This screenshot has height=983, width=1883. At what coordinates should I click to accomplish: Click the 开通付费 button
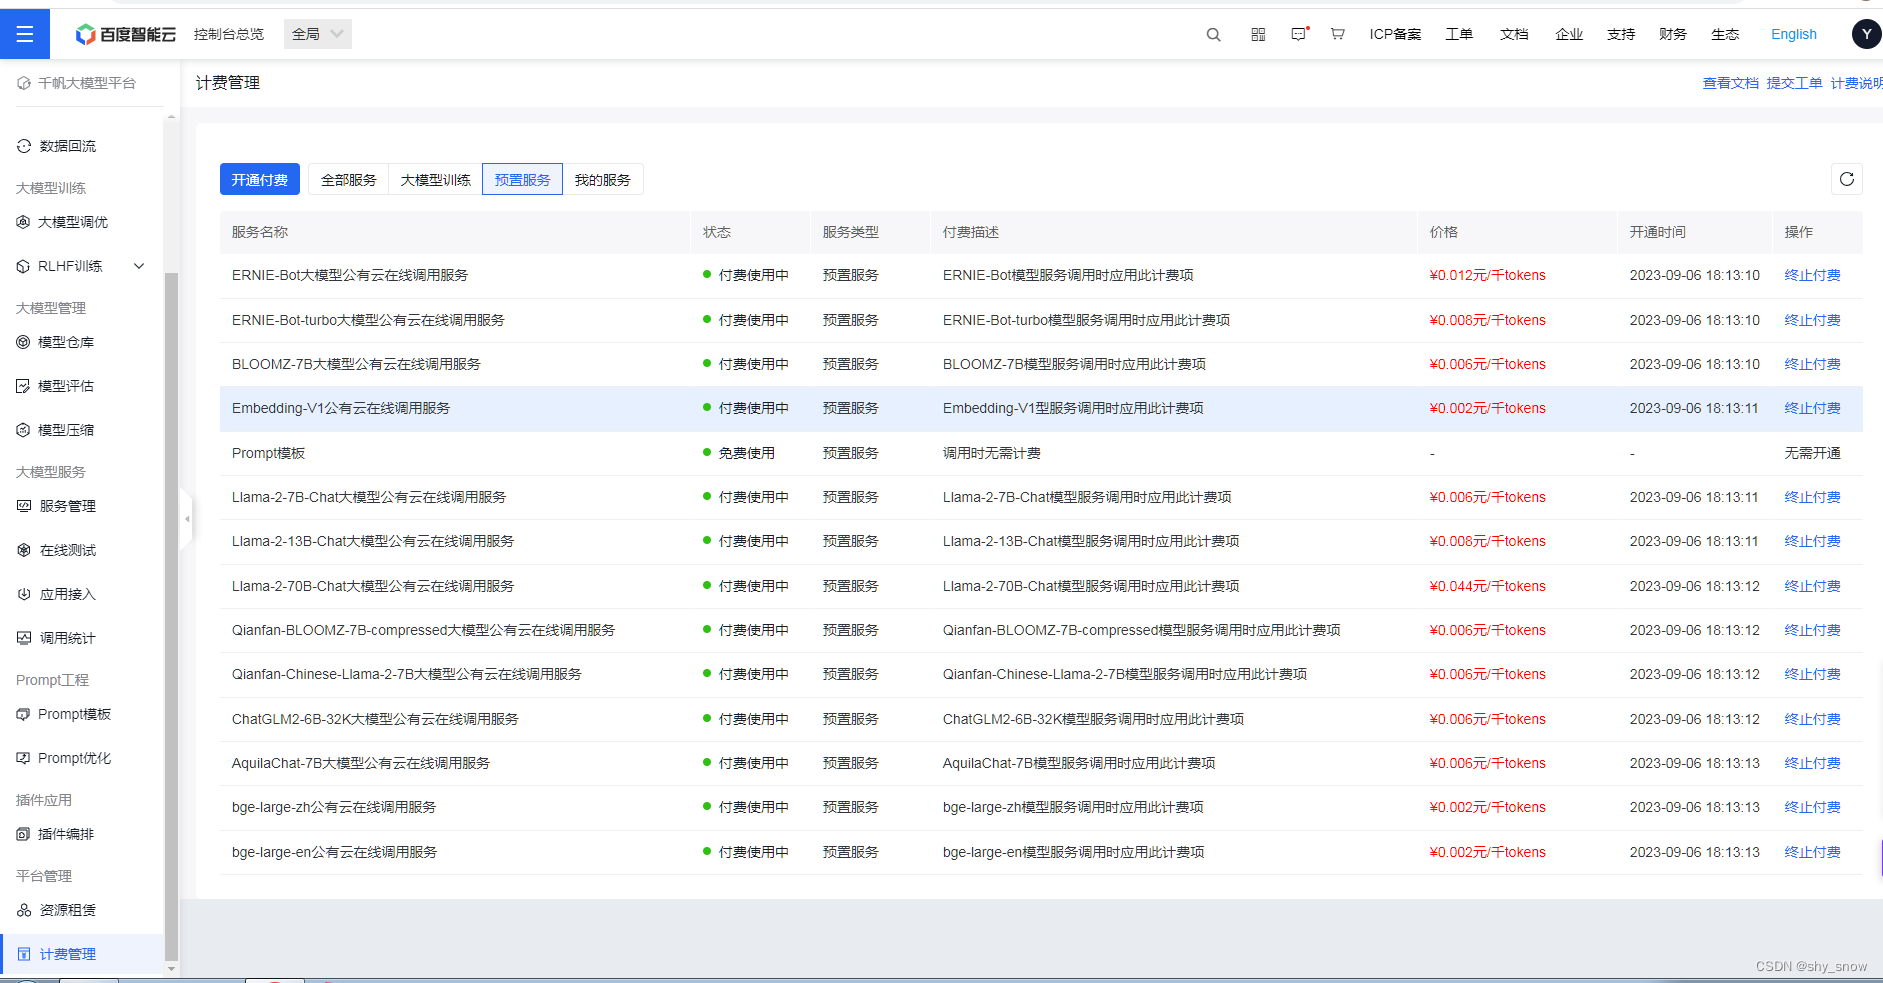[x=260, y=180]
